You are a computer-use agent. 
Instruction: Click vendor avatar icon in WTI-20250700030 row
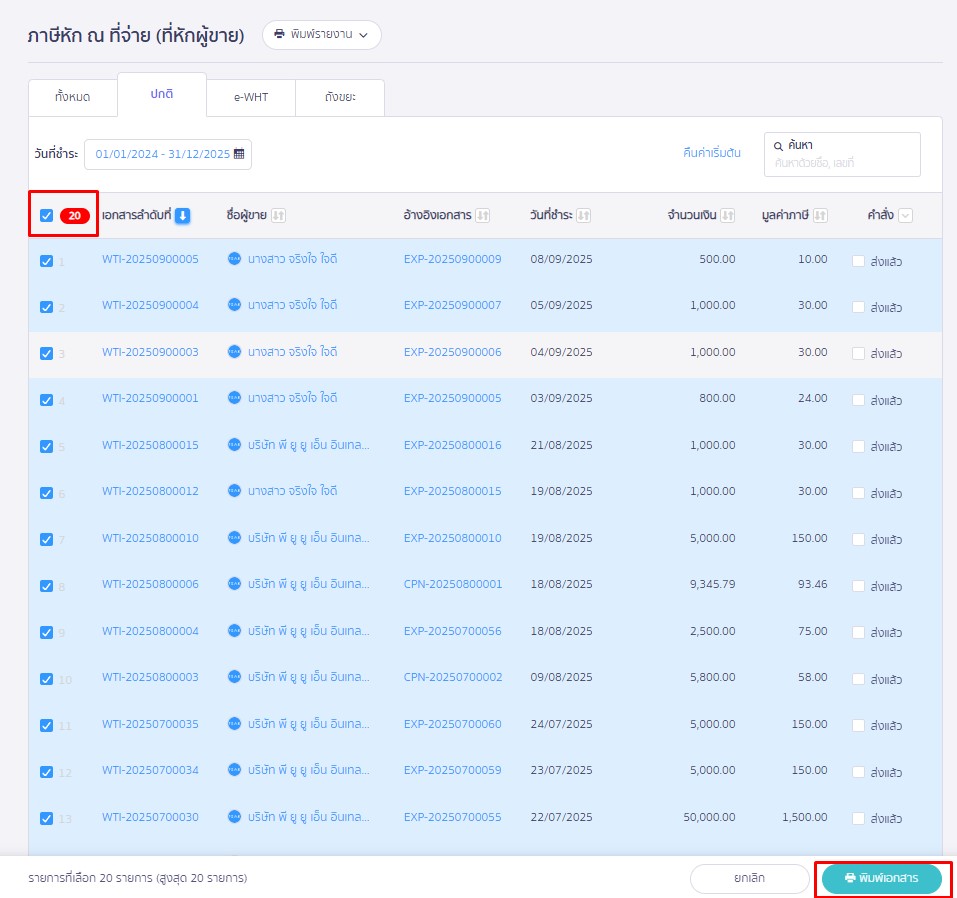tap(234, 817)
